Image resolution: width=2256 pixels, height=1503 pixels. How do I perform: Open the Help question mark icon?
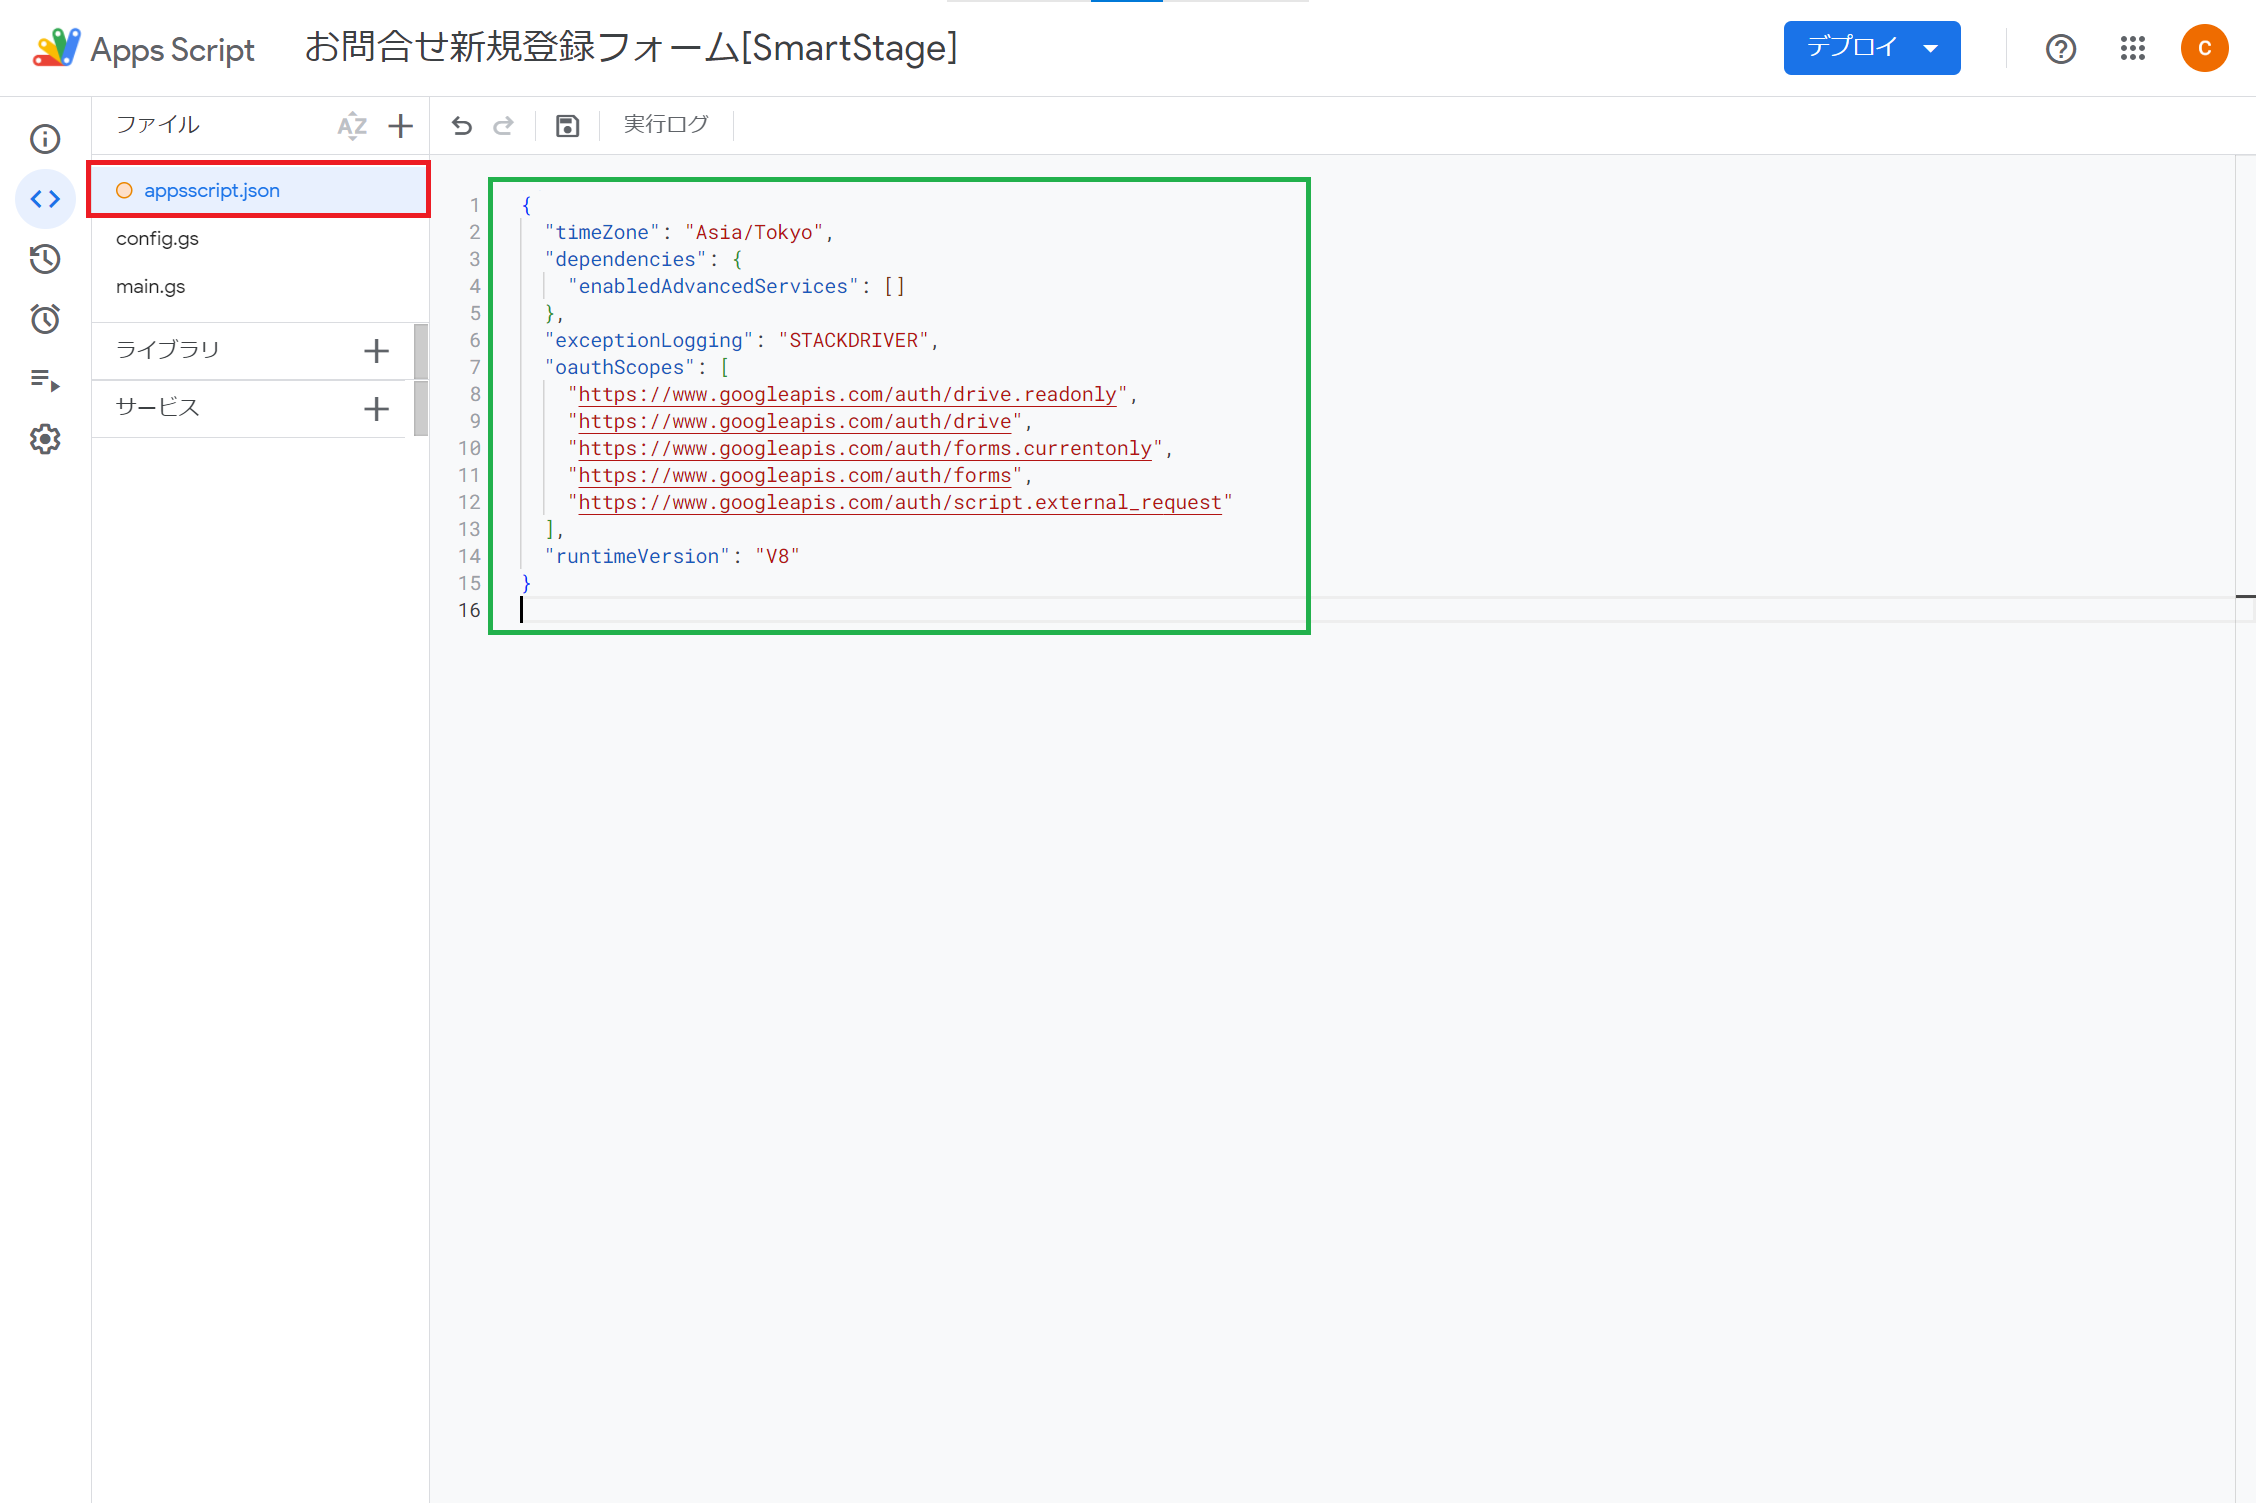click(2061, 48)
